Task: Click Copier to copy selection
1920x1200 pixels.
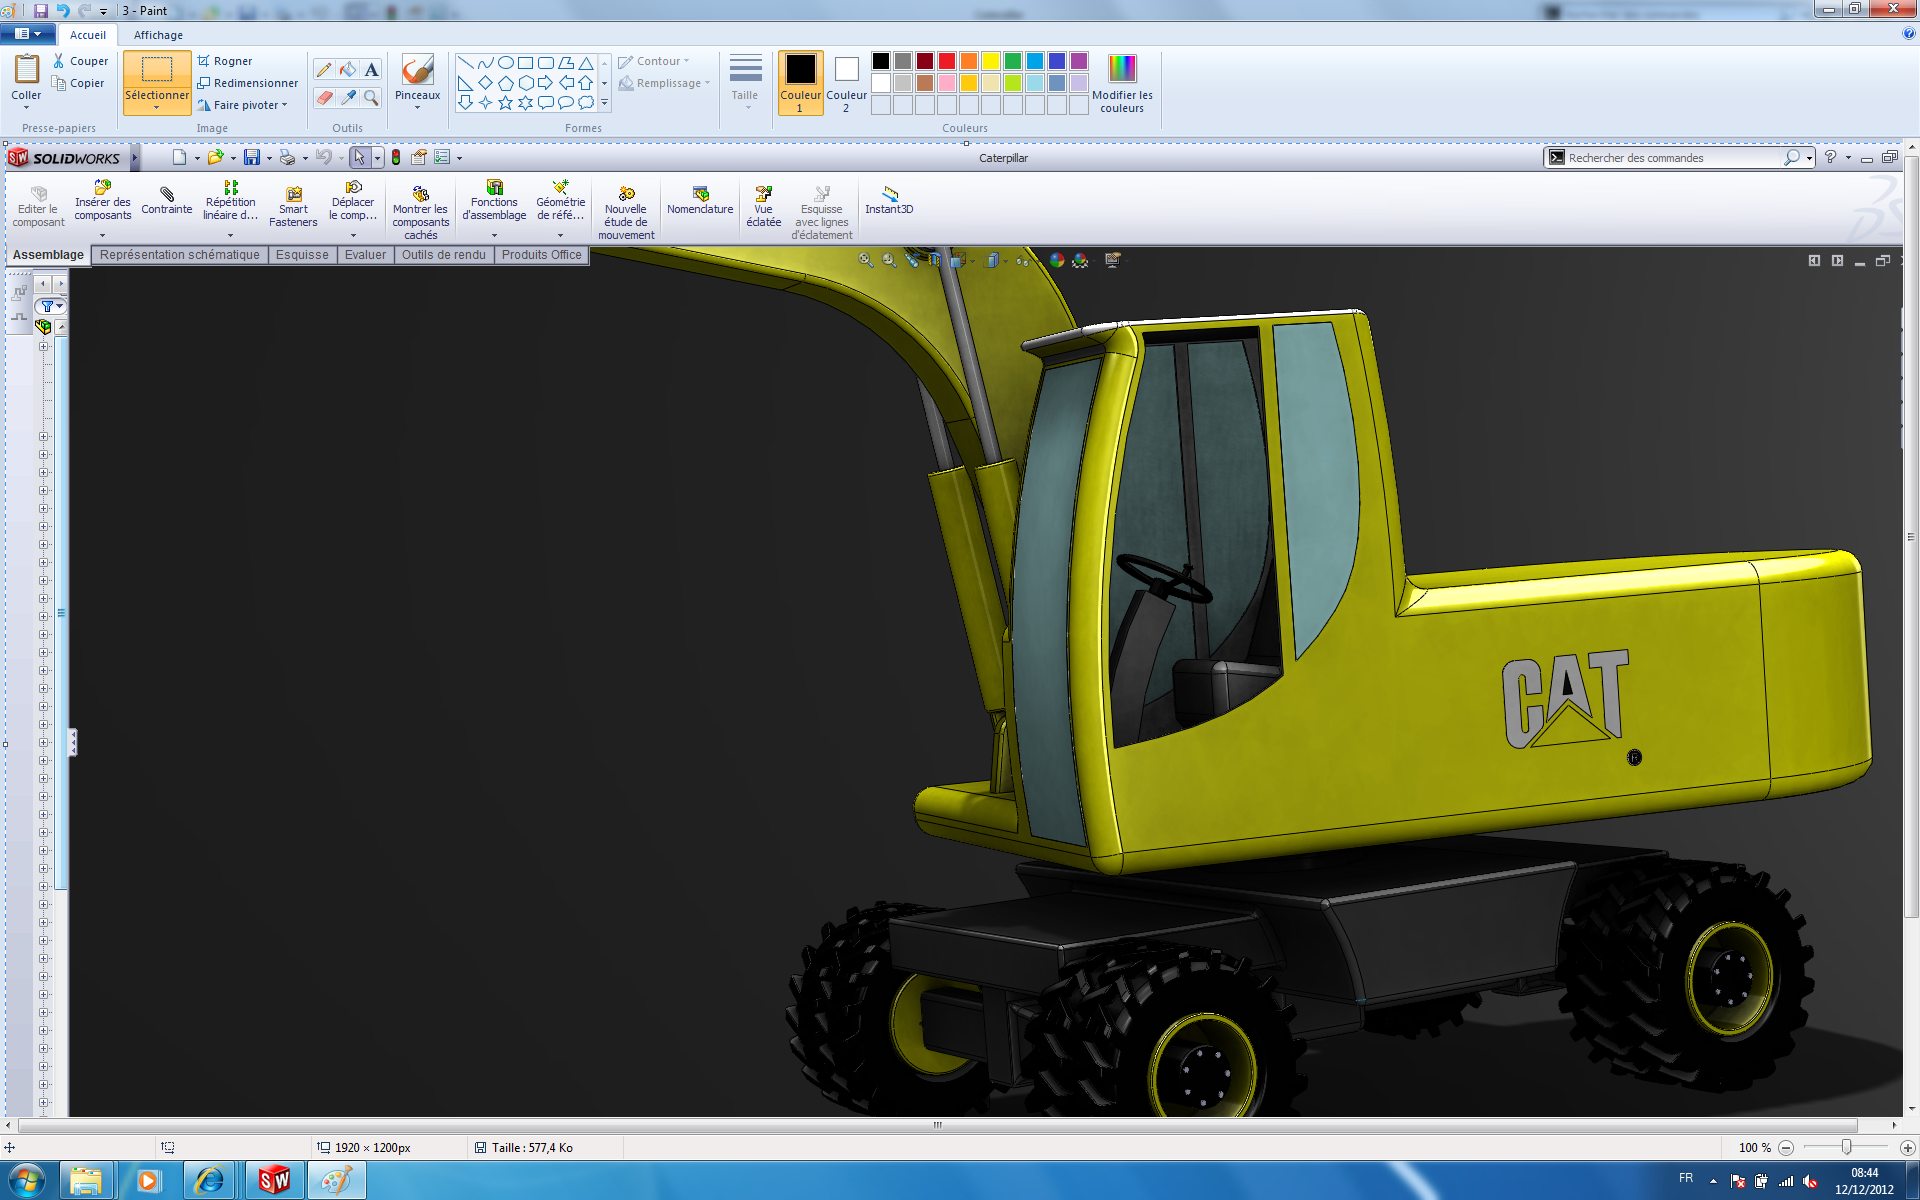Action: pyautogui.click(x=79, y=83)
